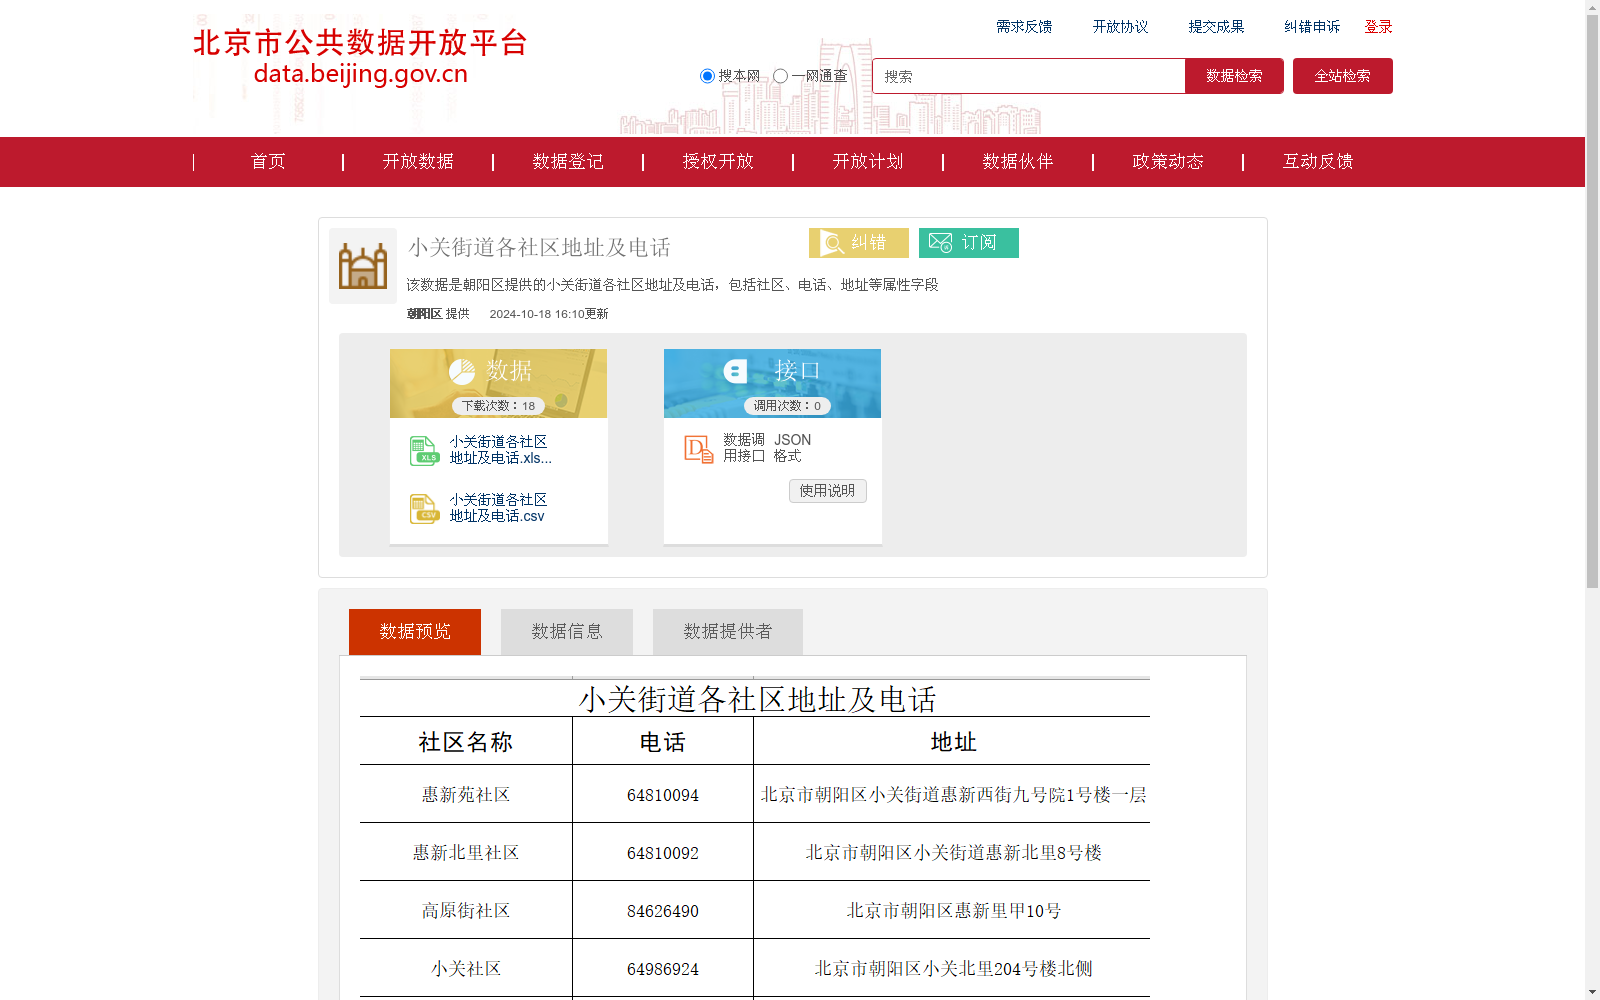Open 政策动态 navigation item

point(1168,162)
